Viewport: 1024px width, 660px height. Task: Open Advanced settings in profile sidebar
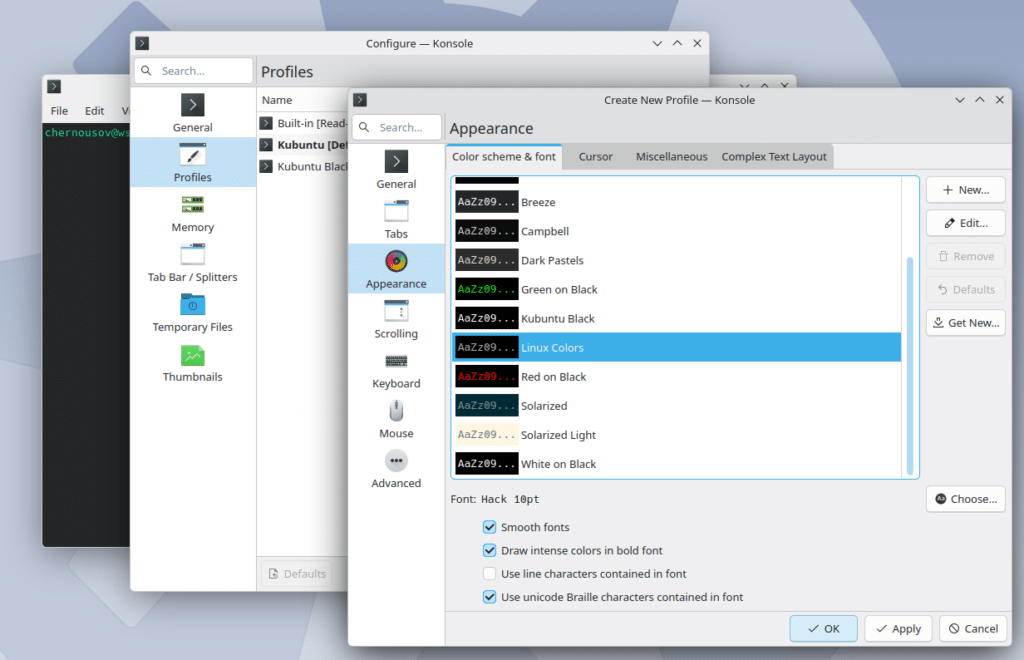(396, 469)
